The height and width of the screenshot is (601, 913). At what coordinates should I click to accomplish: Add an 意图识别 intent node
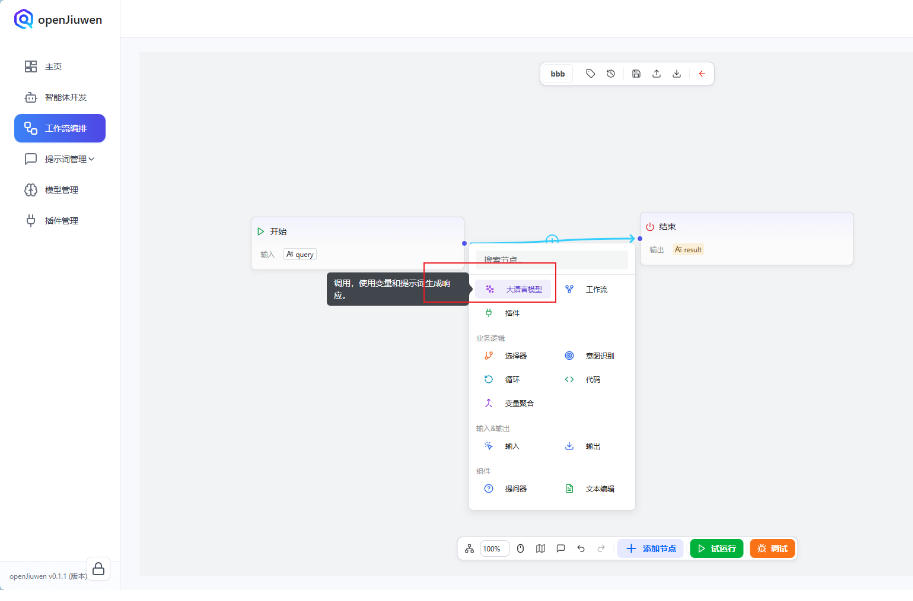click(590, 356)
